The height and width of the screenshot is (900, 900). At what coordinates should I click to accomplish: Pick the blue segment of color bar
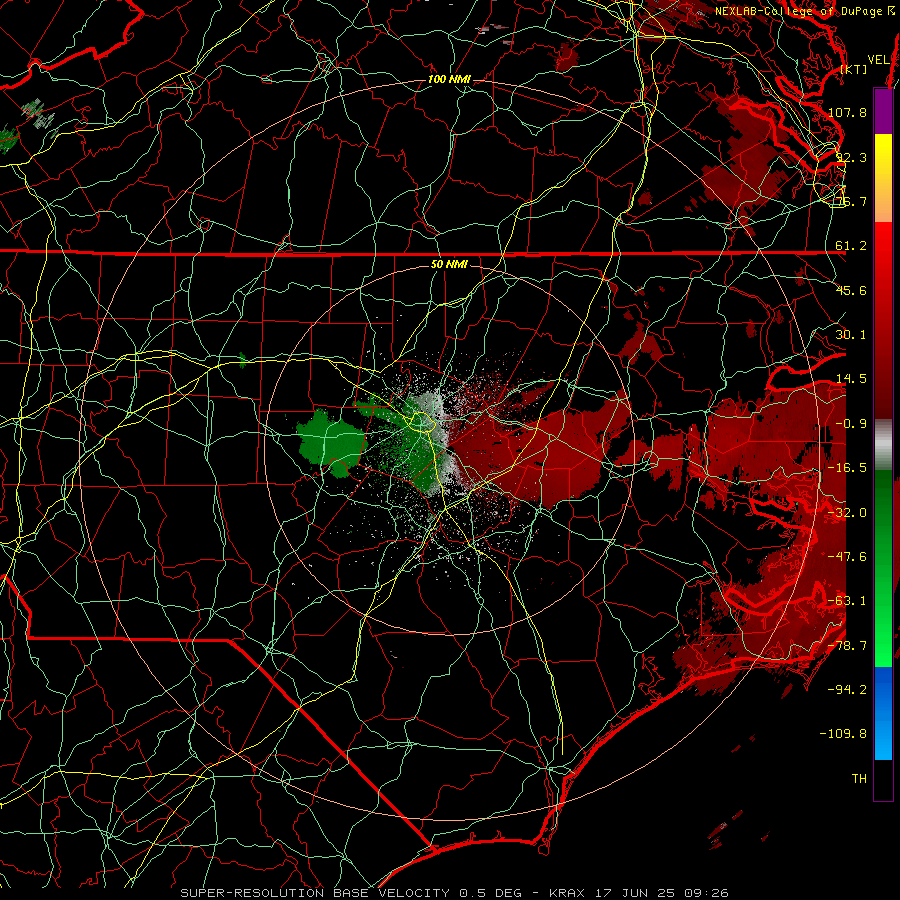click(883, 713)
